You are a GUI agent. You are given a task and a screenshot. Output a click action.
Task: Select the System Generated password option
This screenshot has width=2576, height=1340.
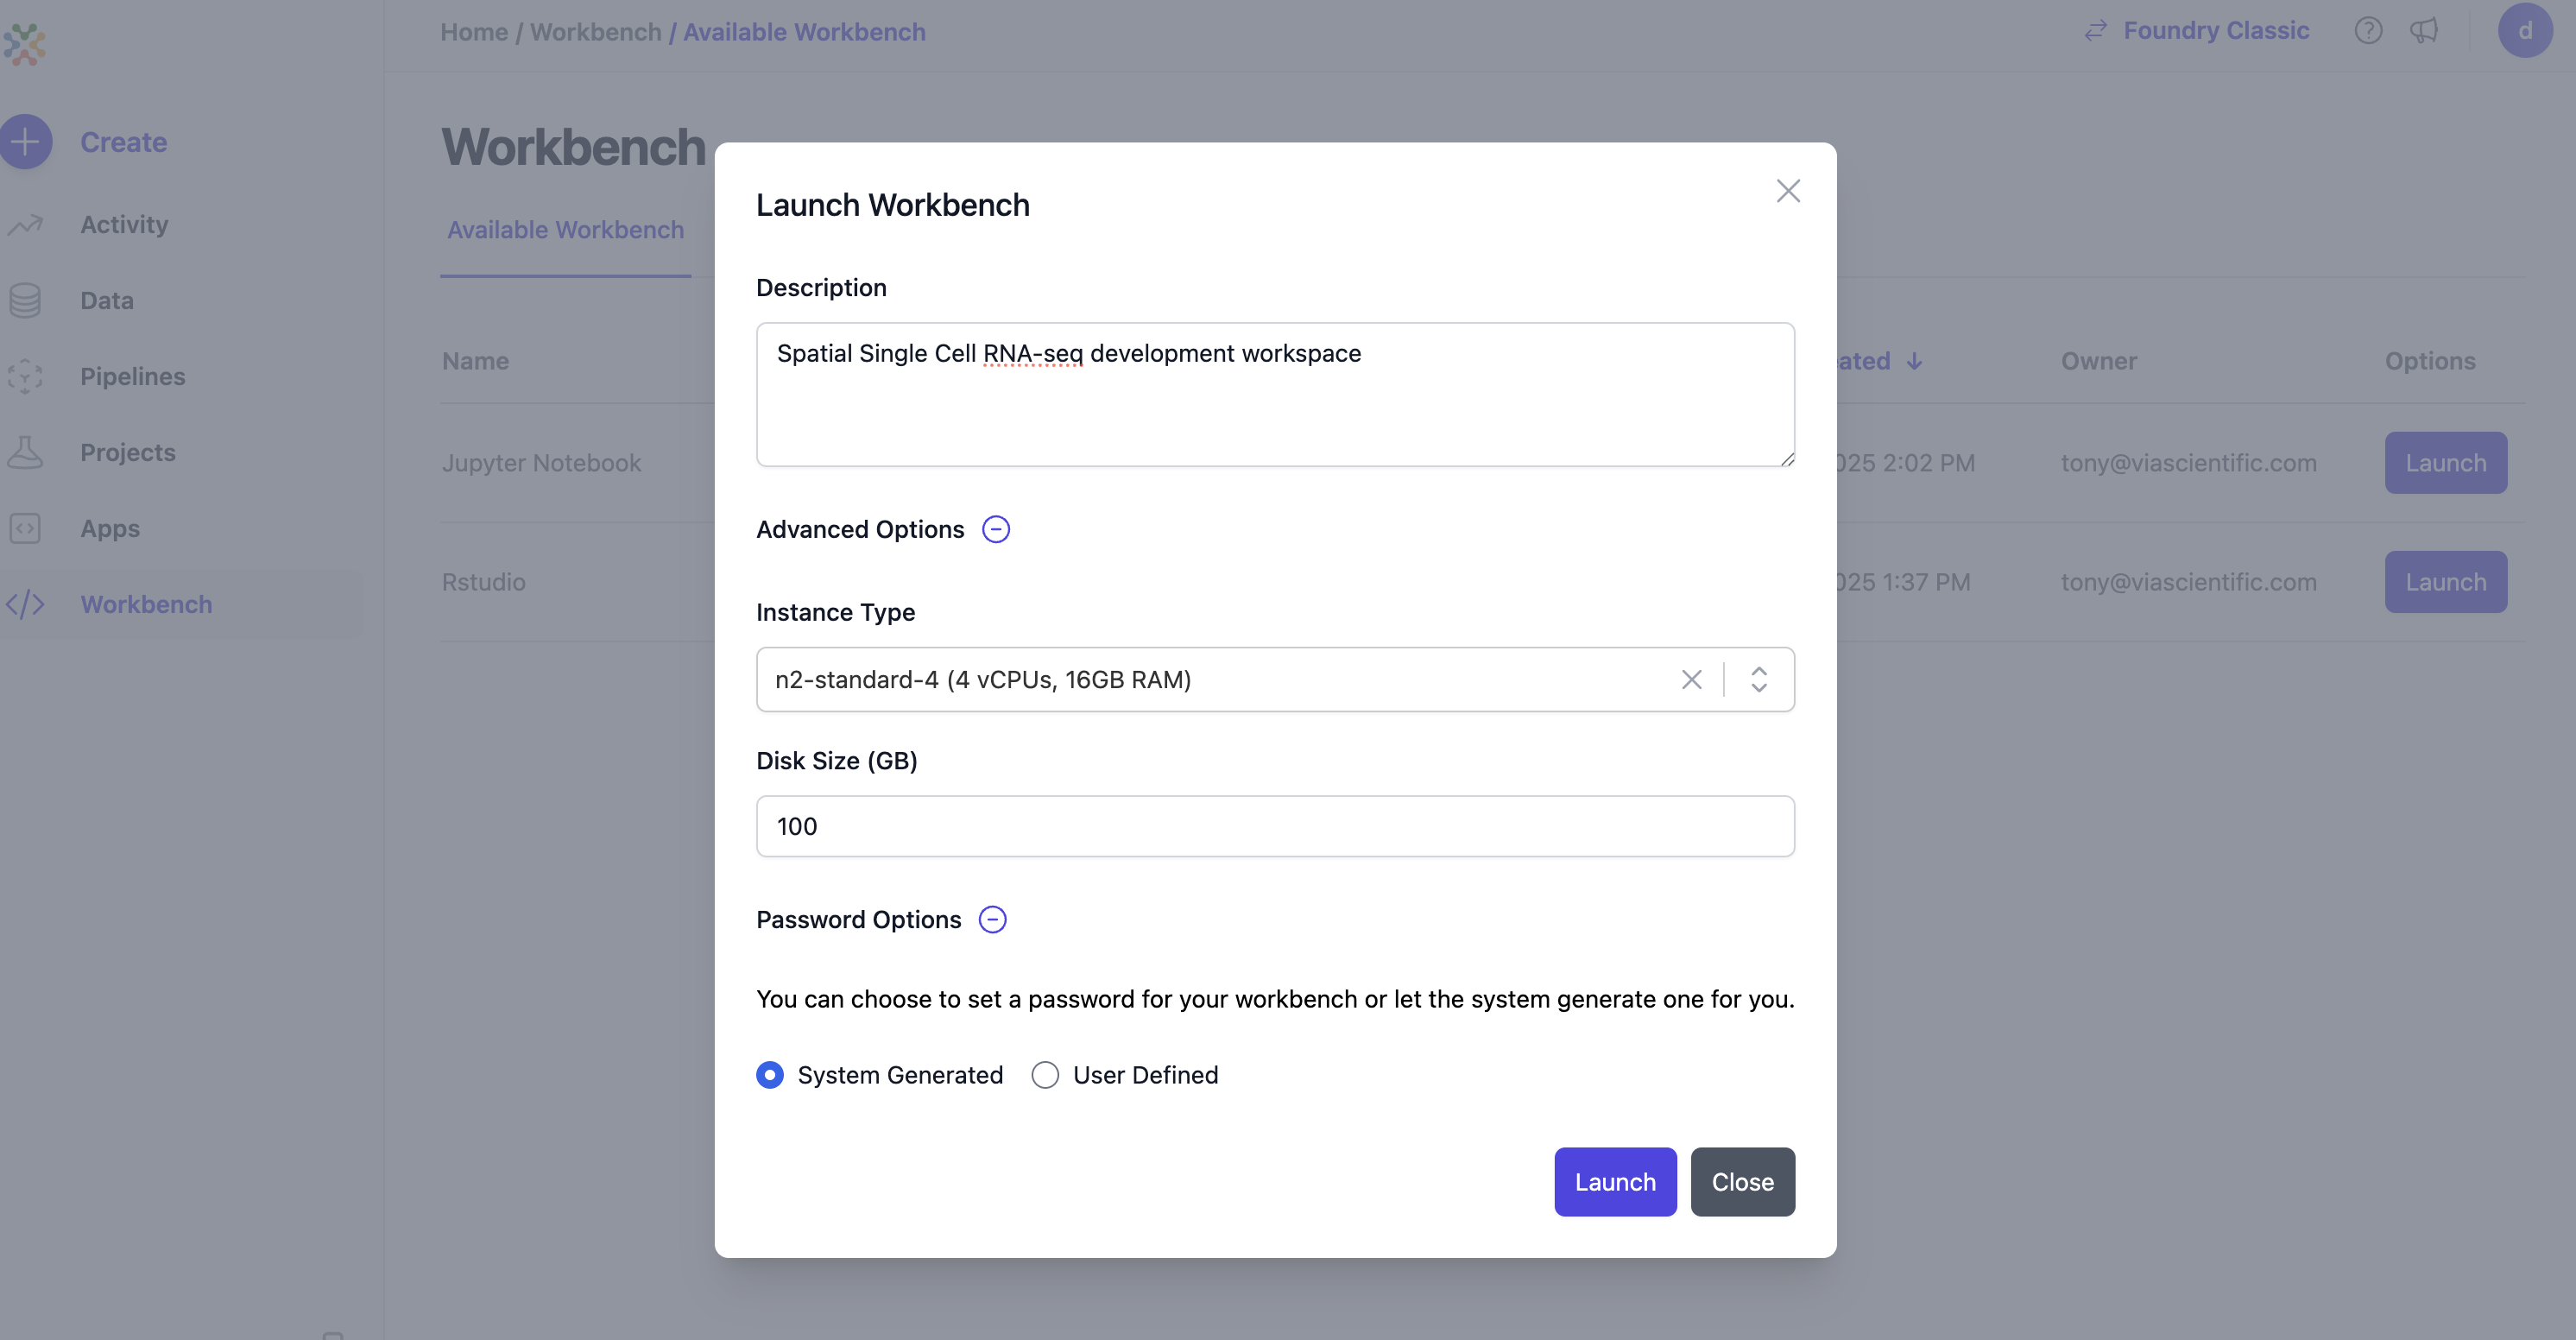[770, 1074]
